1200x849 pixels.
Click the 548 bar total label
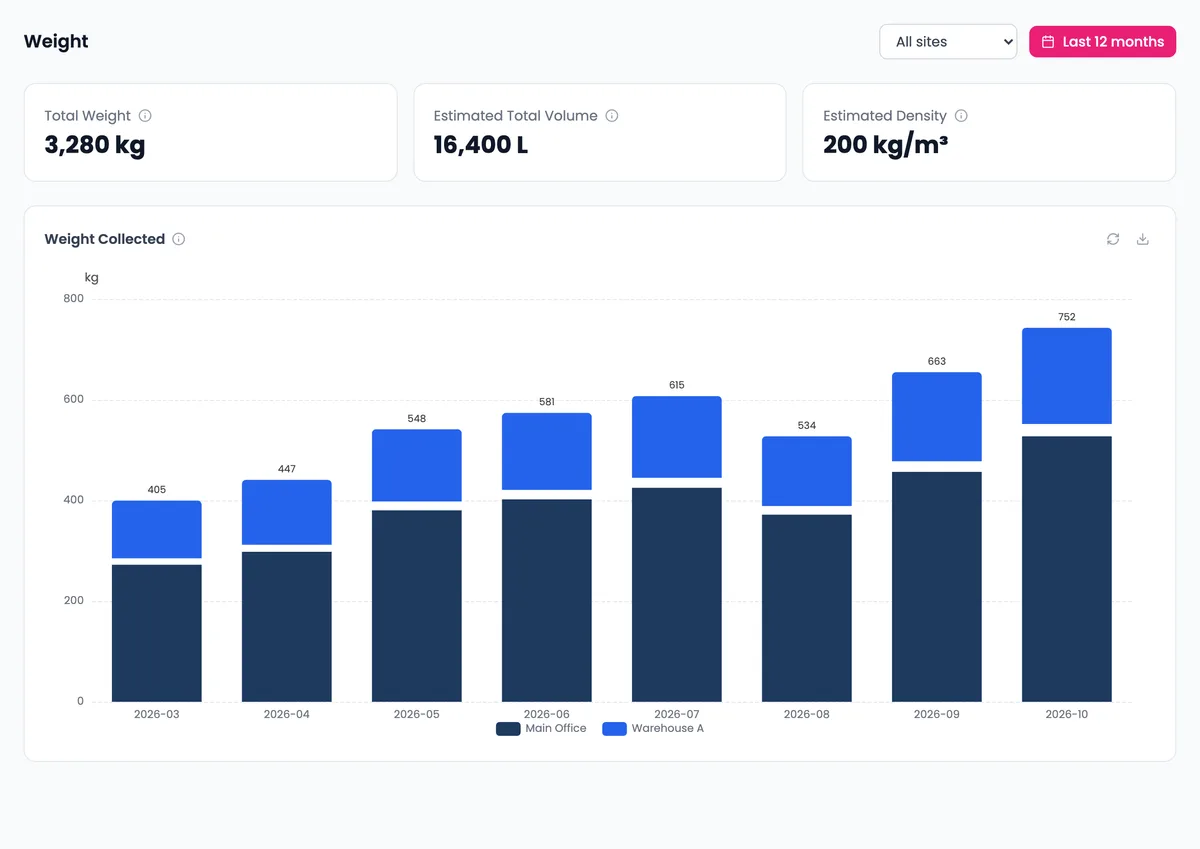click(x=417, y=418)
